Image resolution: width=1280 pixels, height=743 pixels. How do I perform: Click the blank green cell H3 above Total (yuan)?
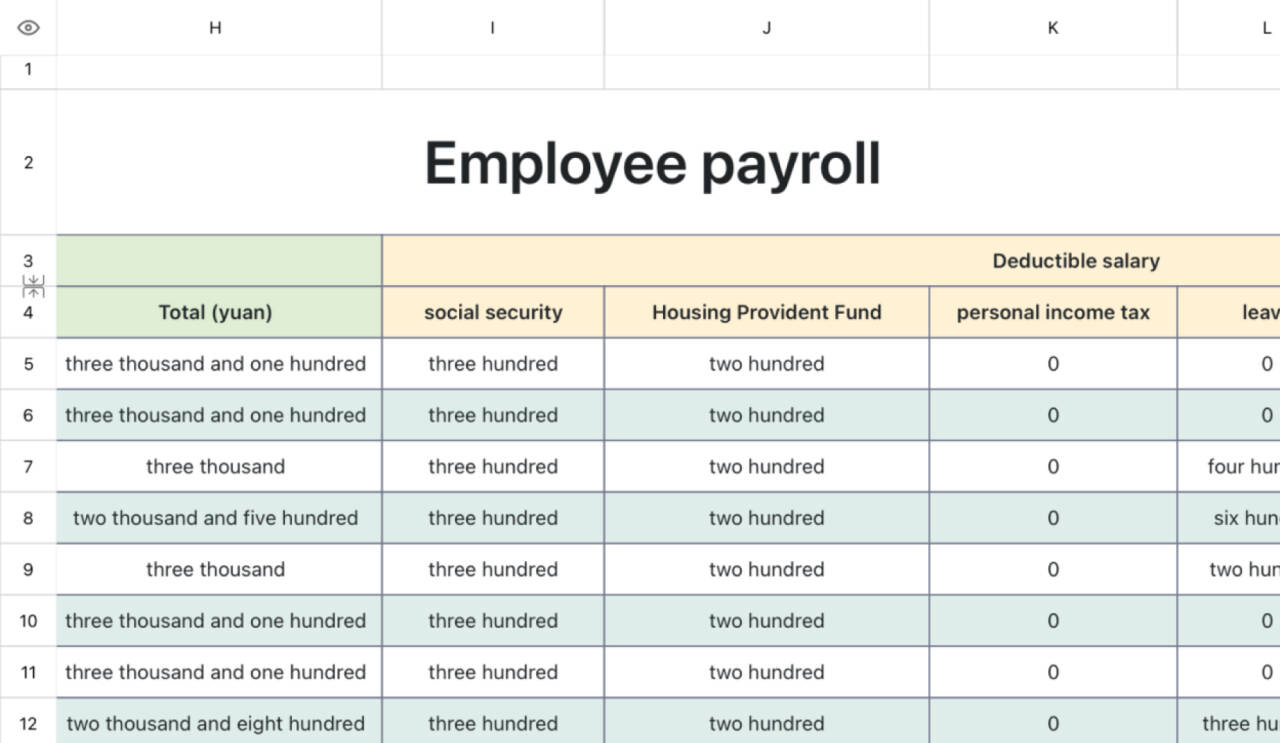tap(219, 261)
